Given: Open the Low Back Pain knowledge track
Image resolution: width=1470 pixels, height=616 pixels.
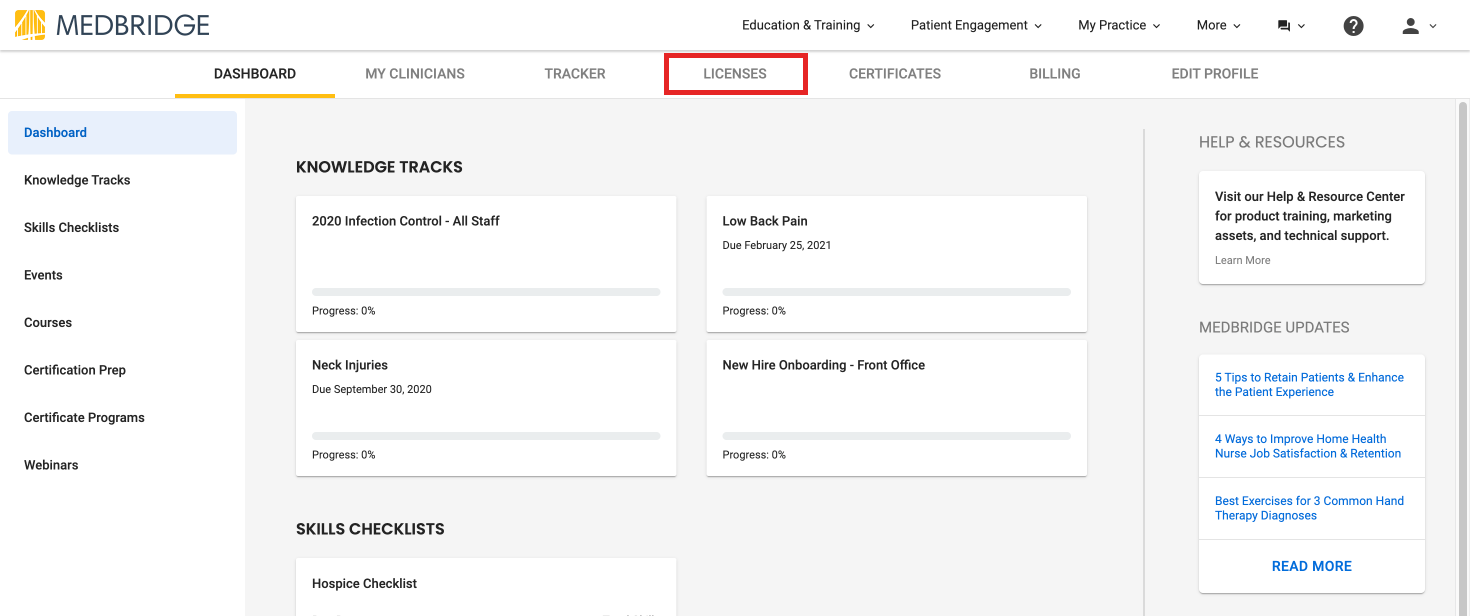Looking at the screenshot, I should pyautogui.click(x=896, y=264).
